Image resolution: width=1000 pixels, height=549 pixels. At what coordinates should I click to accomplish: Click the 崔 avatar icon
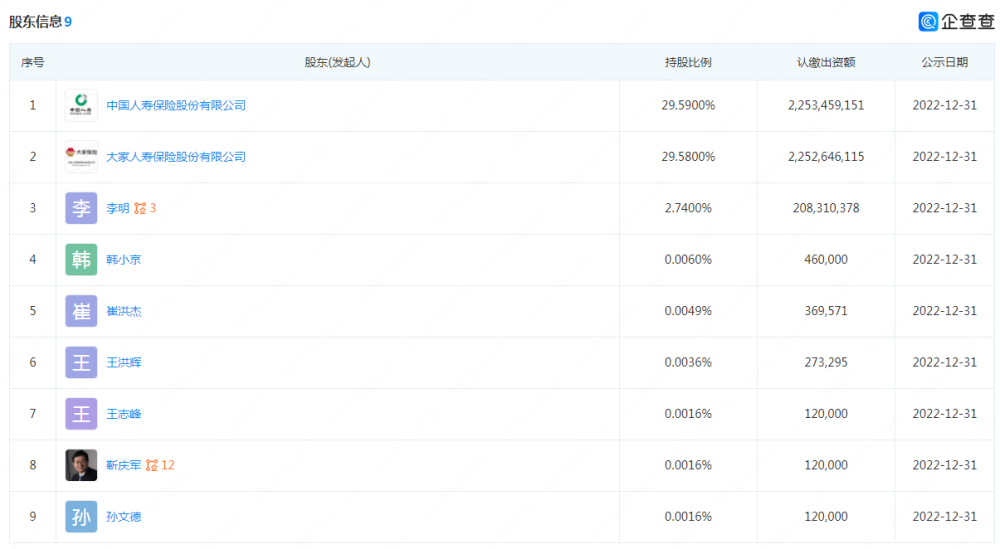81,311
